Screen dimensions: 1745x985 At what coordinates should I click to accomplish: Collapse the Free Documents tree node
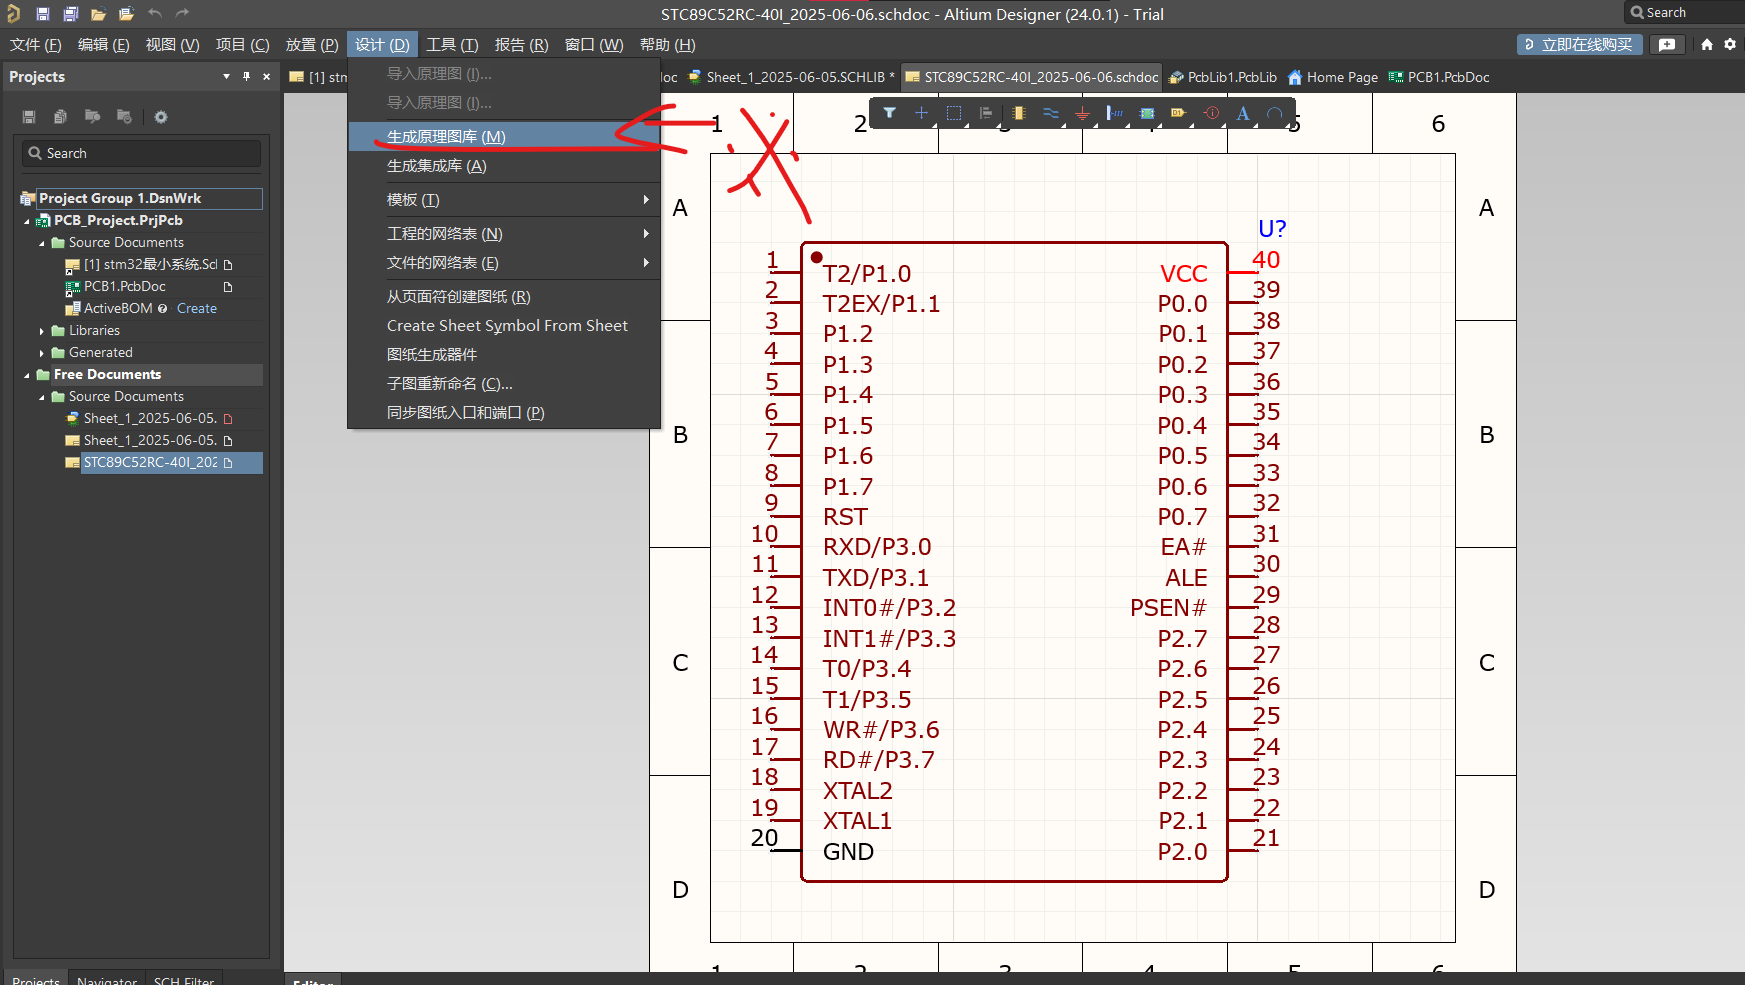[27, 375]
